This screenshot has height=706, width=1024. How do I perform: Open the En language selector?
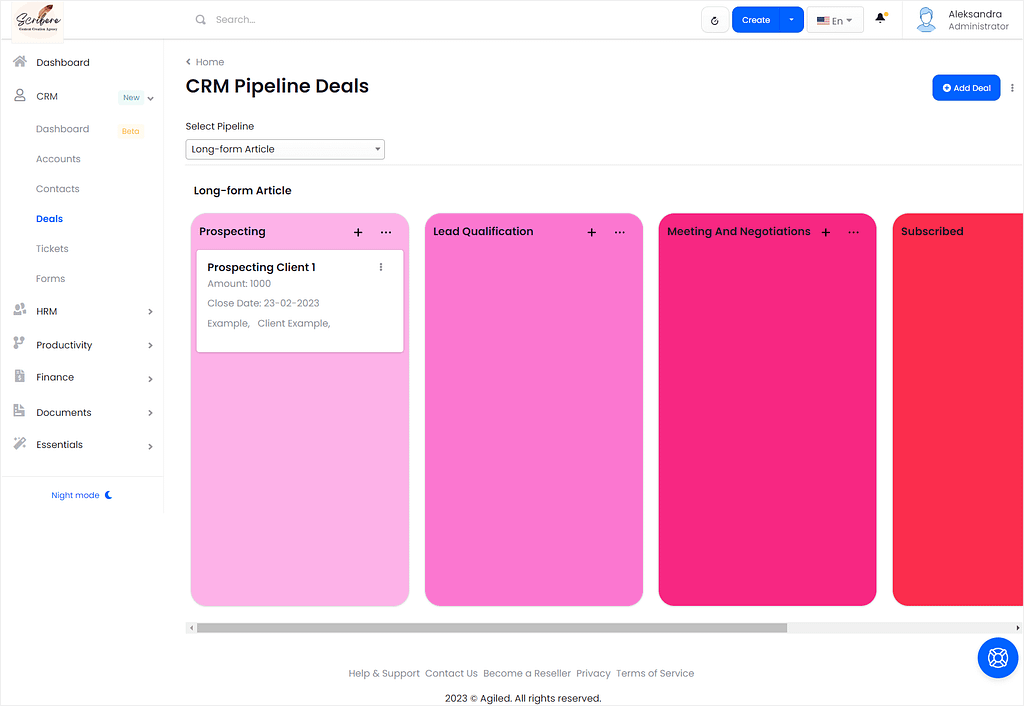point(835,20)
